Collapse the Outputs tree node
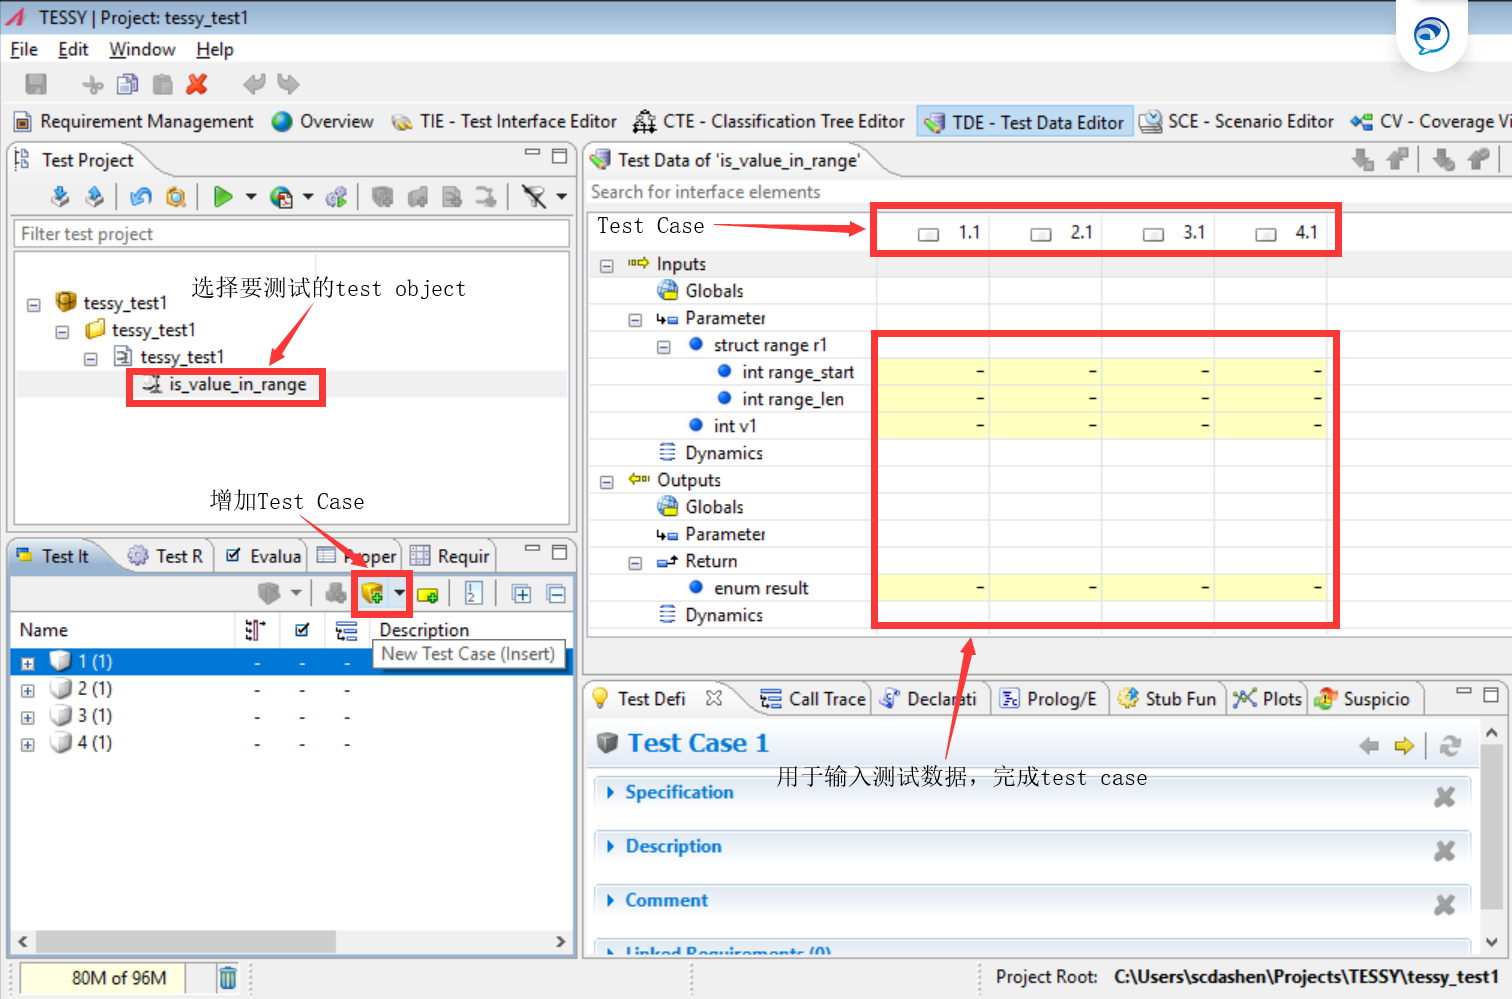 click(x=607, y=482)
